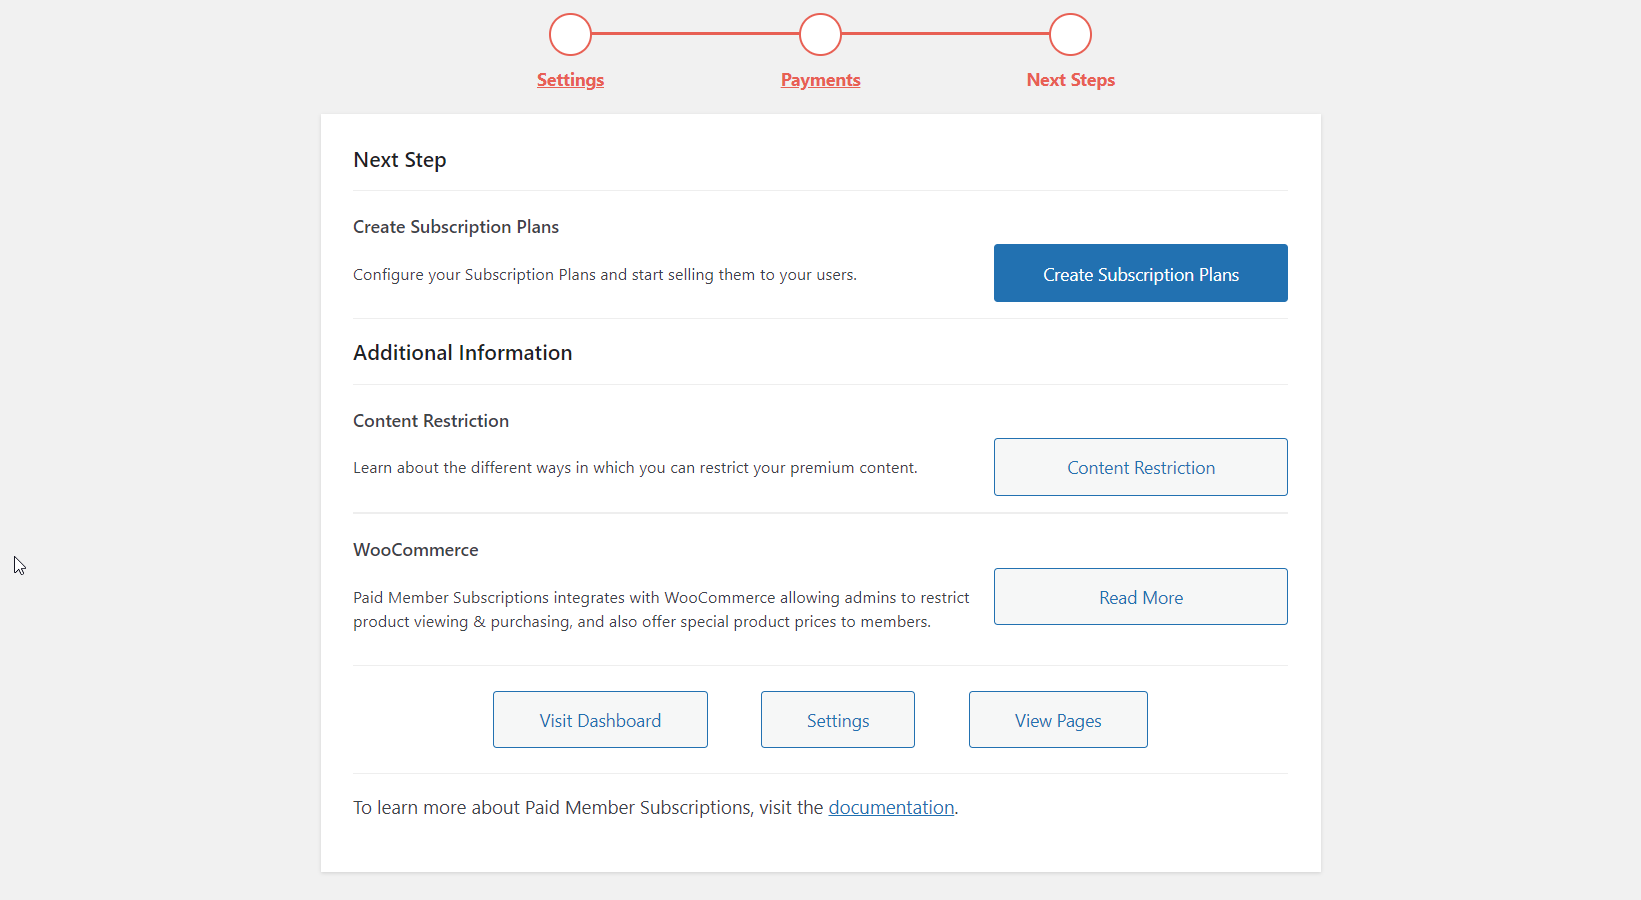Click the connector line between Settings and Payments
The image size is (1641, 900).
(695, 33)
